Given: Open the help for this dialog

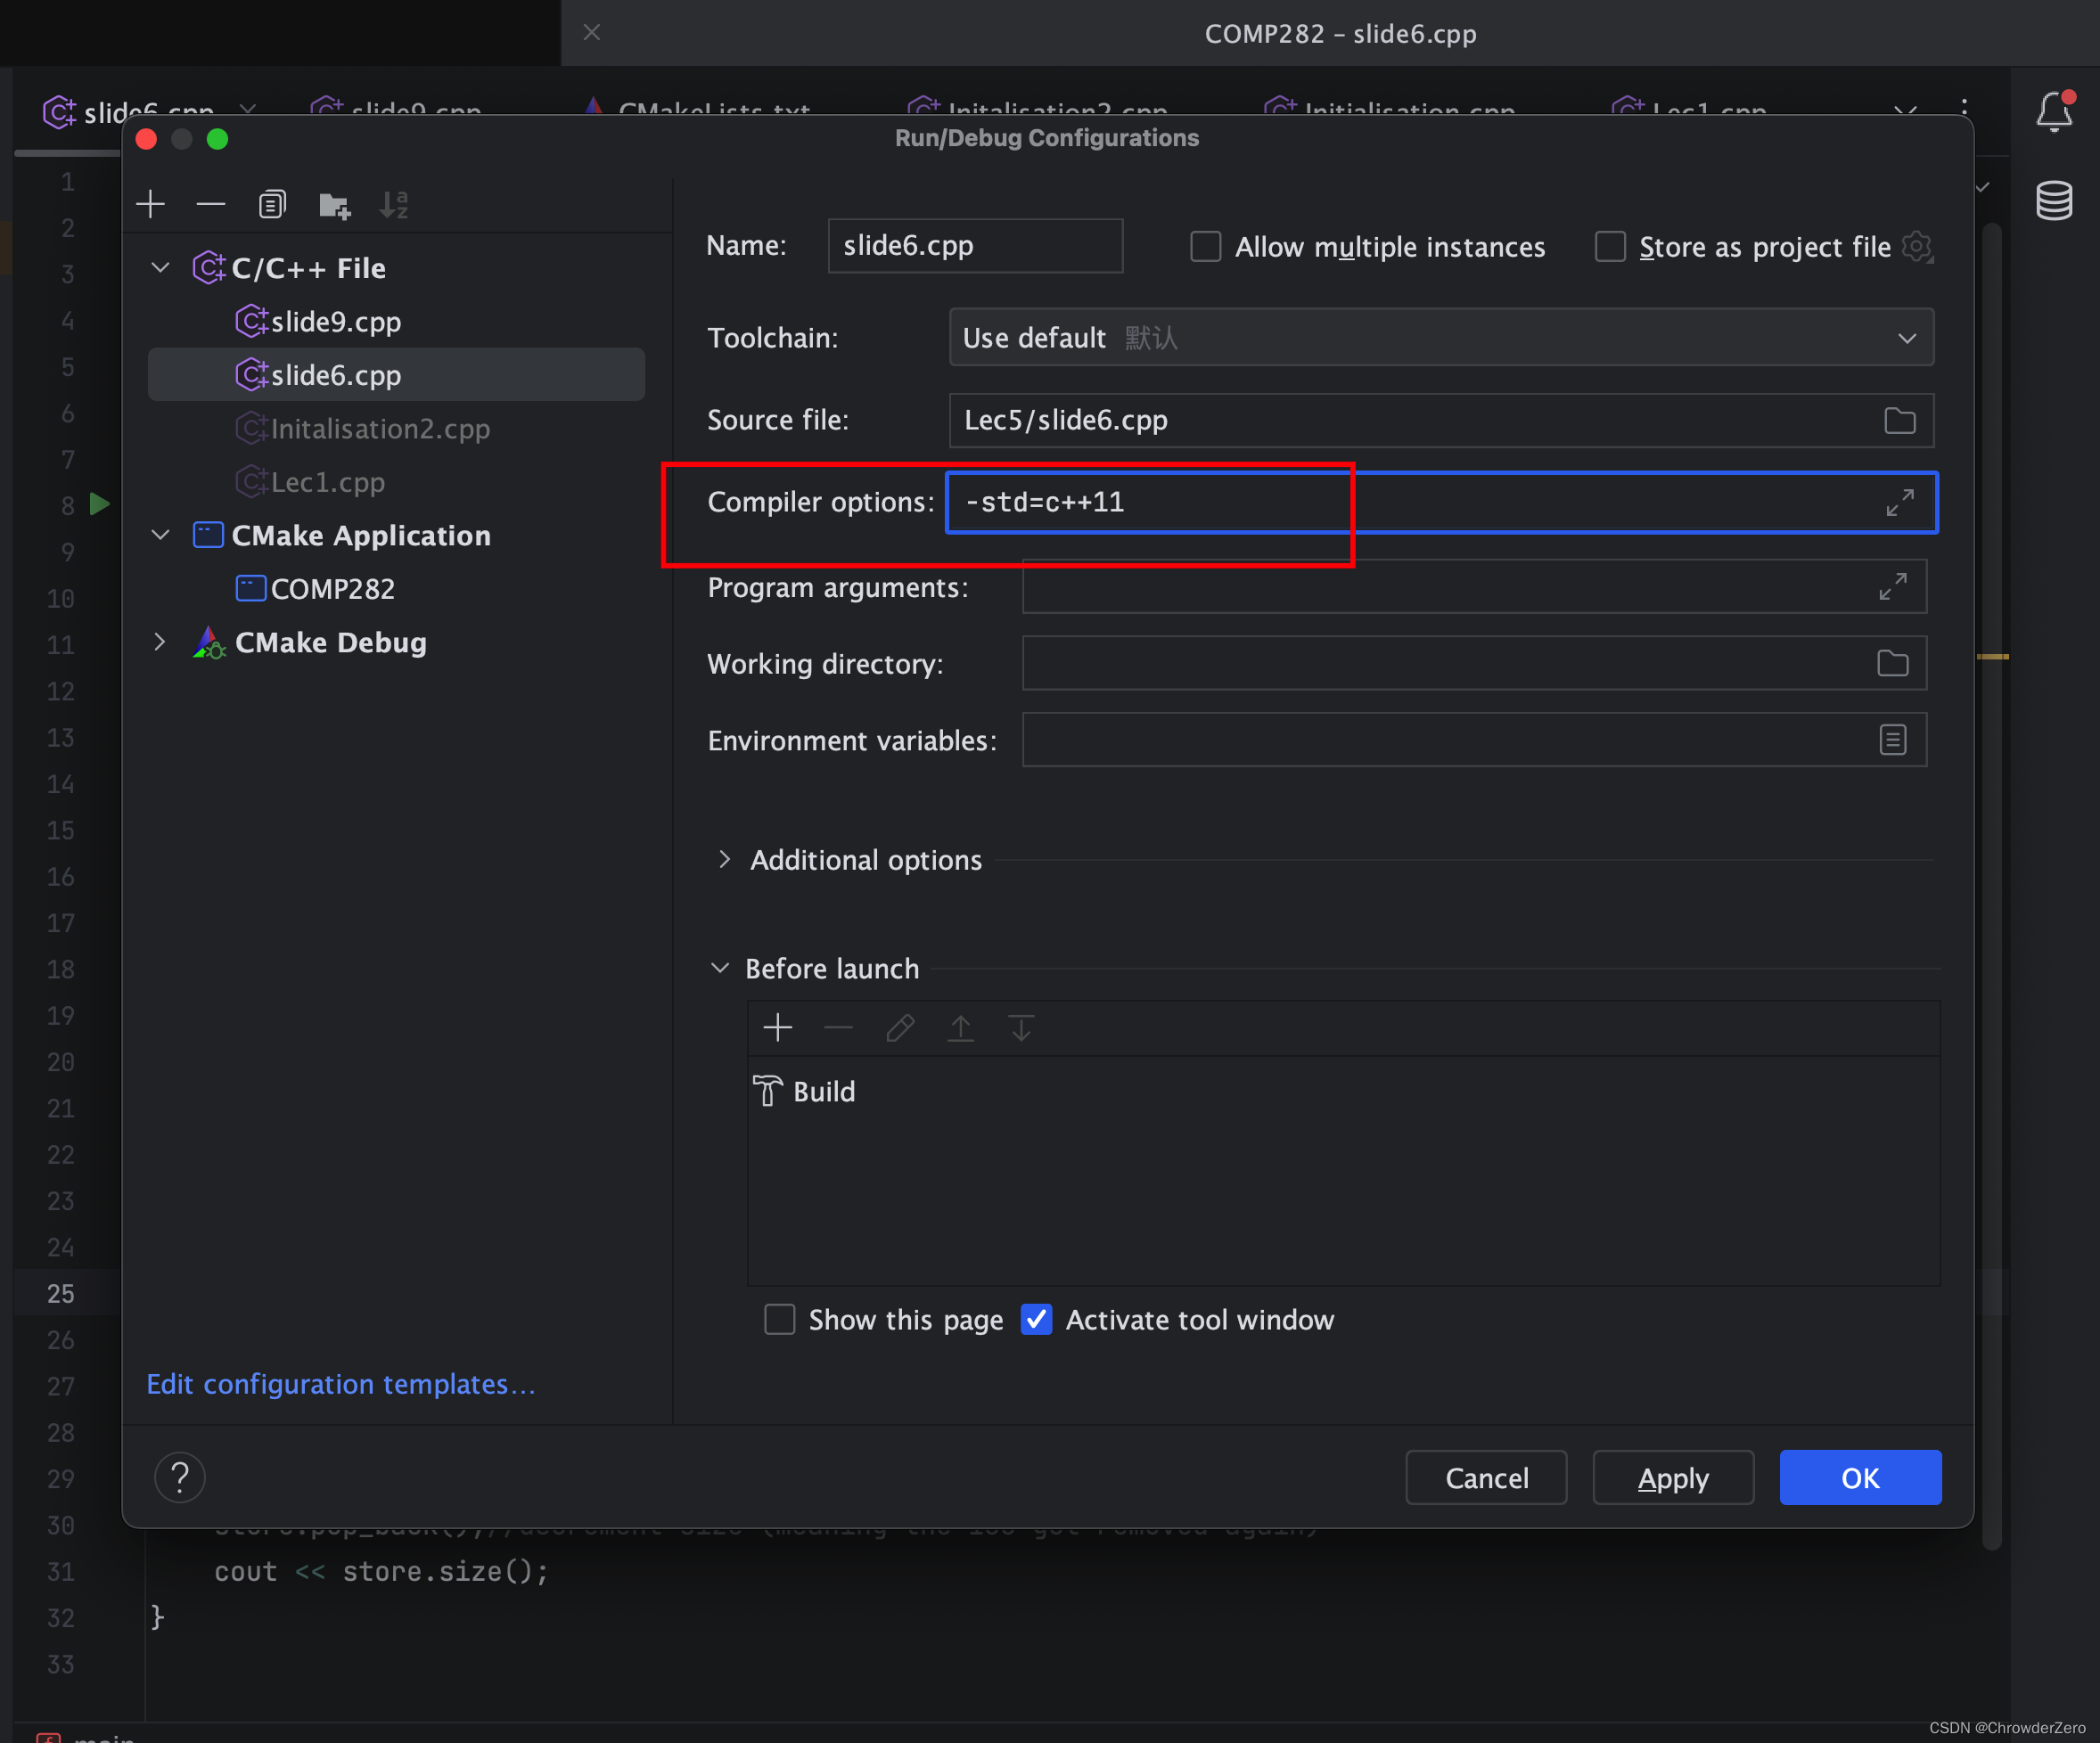Looking at the screenshot, I should click(180, 1477).
